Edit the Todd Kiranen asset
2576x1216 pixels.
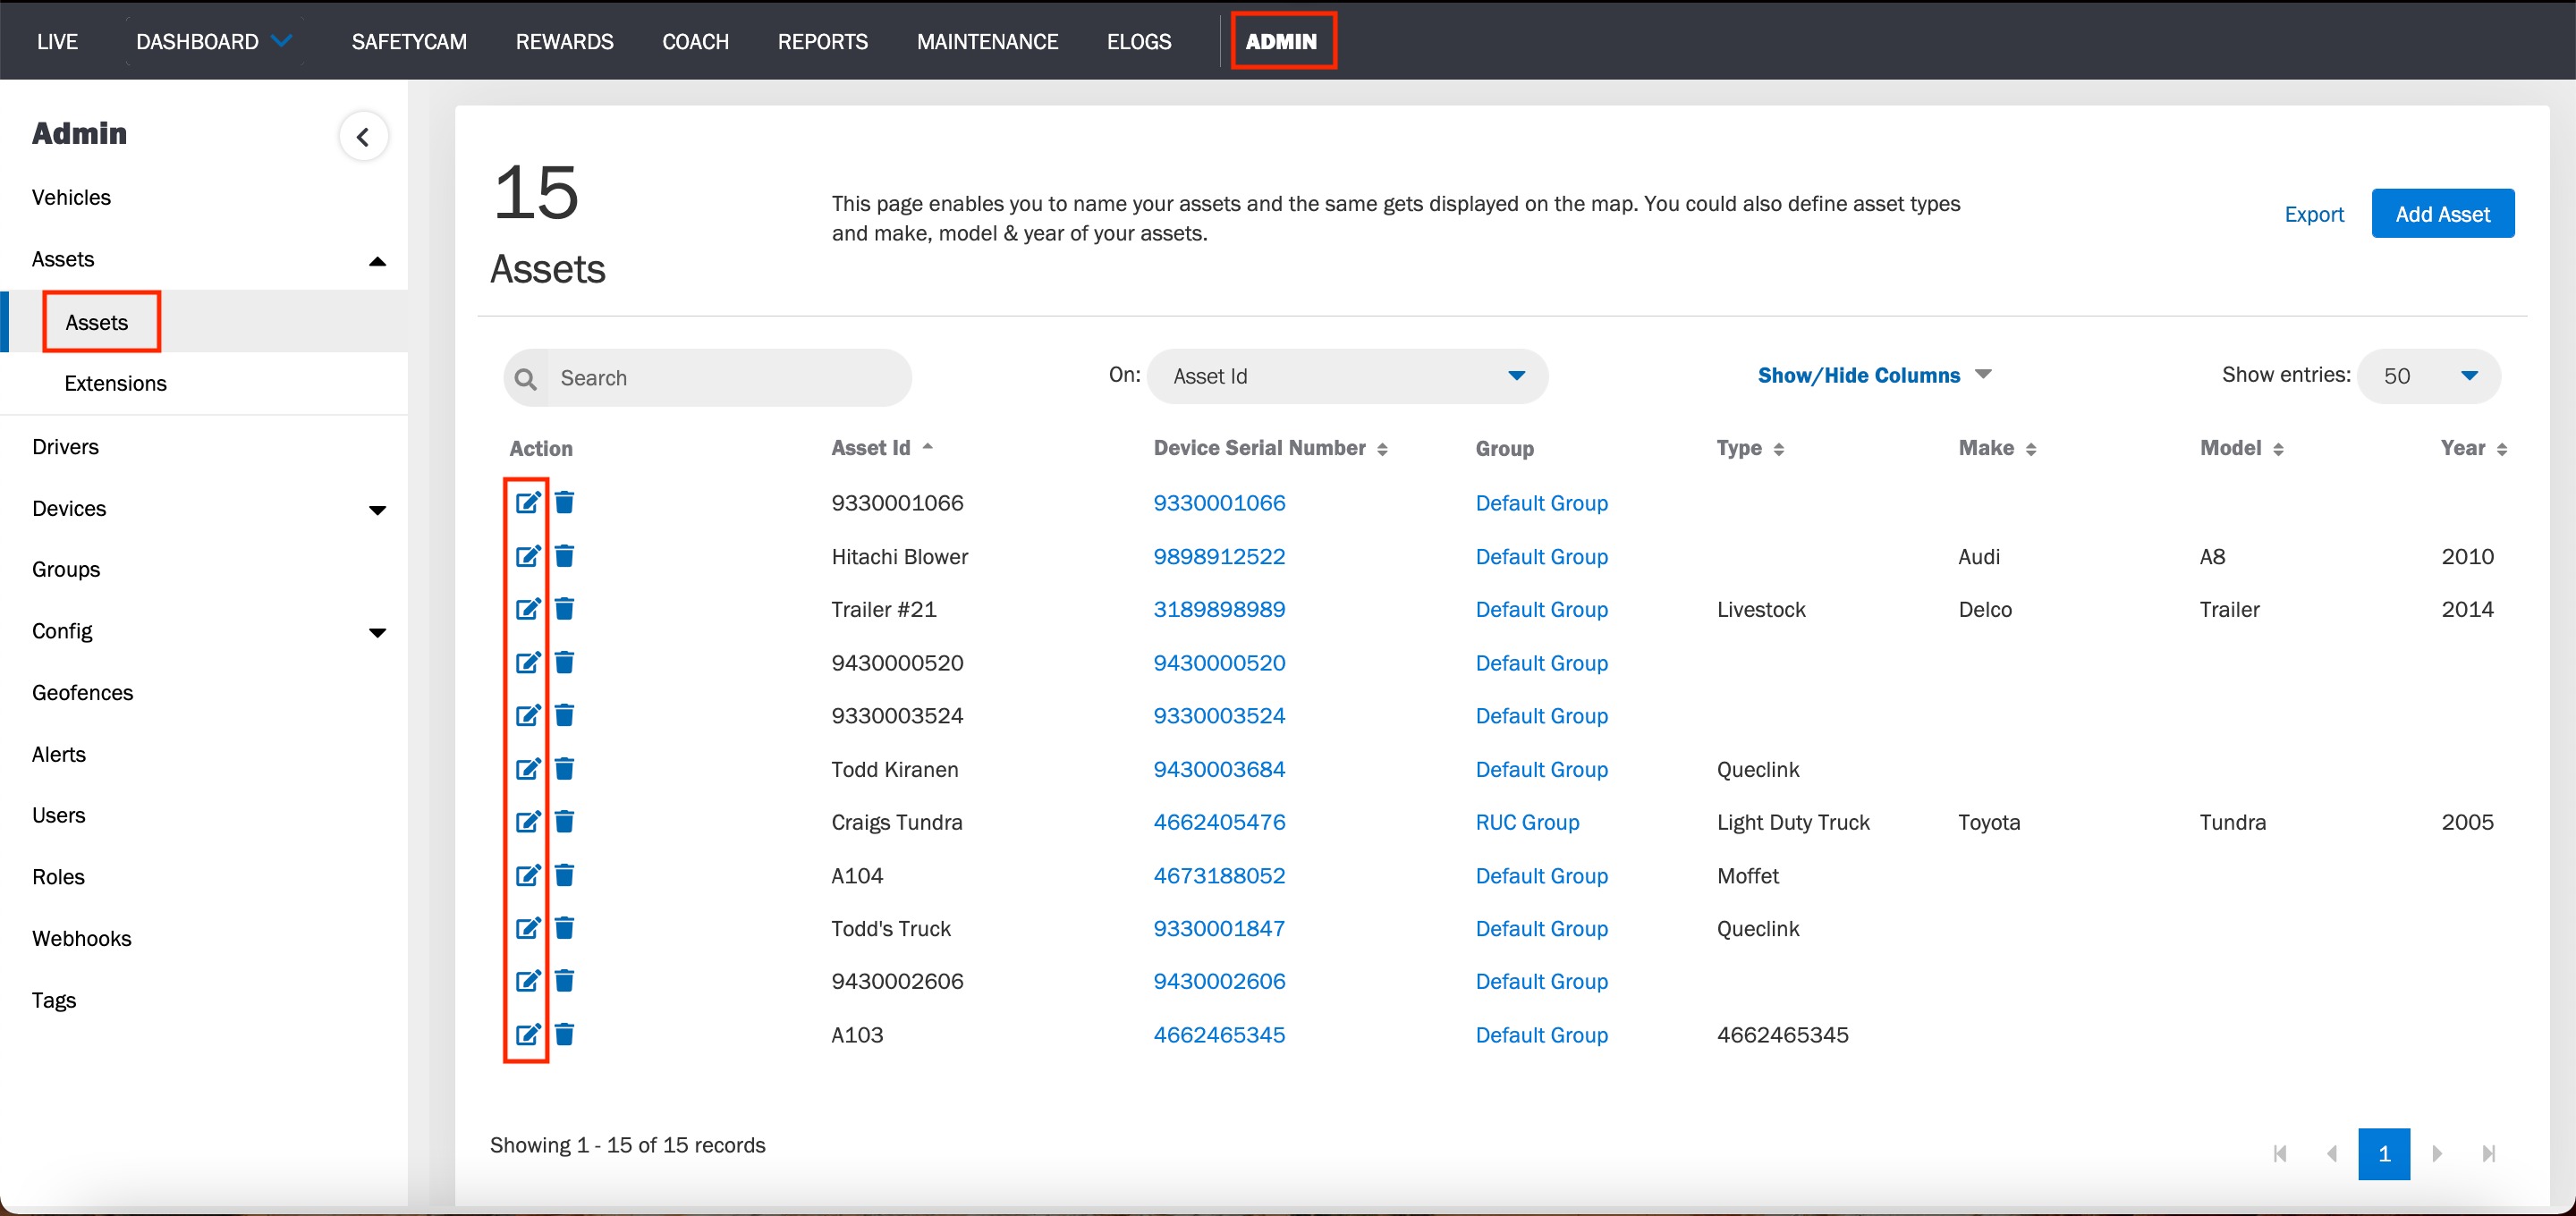(x=528, y=769)
